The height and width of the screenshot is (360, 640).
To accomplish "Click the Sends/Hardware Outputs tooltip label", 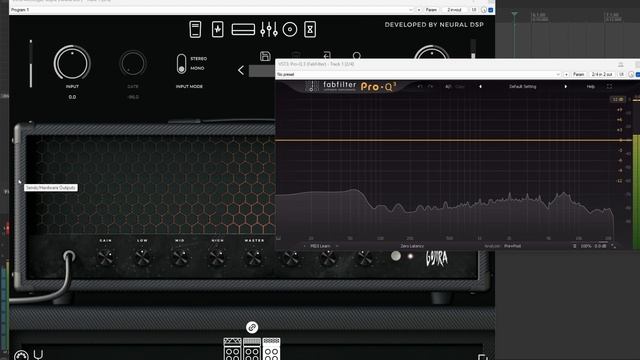I will [x=51, y=188].
